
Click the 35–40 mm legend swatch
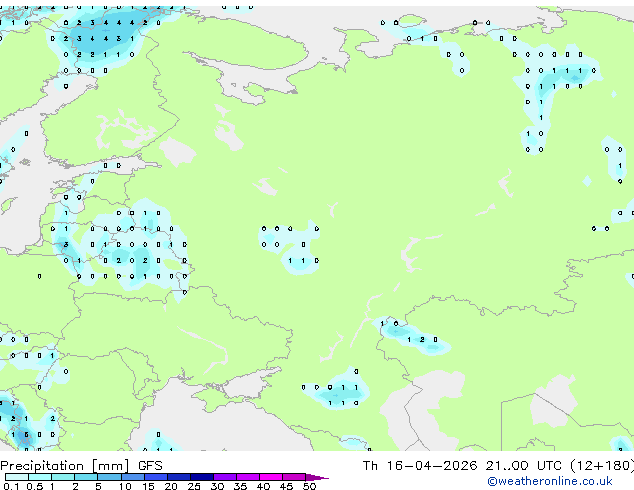pos(247,477)
